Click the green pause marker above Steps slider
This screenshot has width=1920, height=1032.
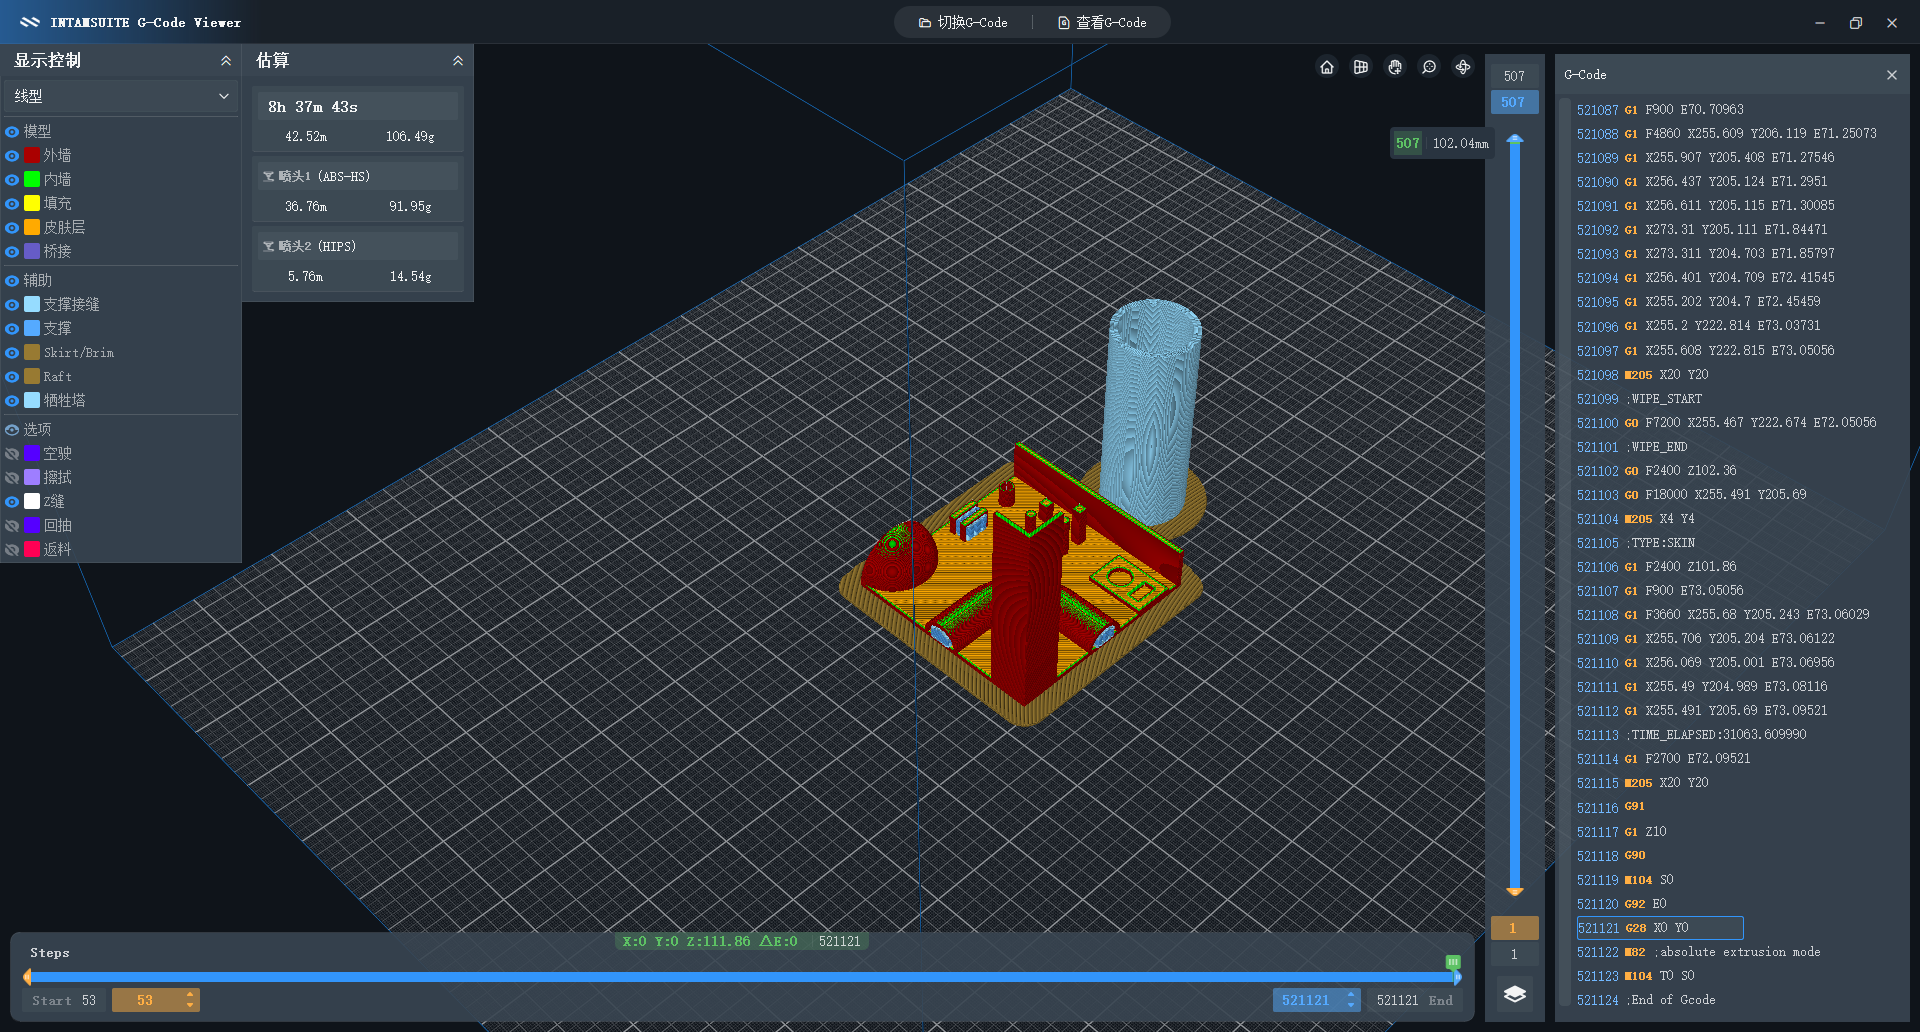click(x=1453, y=962)
